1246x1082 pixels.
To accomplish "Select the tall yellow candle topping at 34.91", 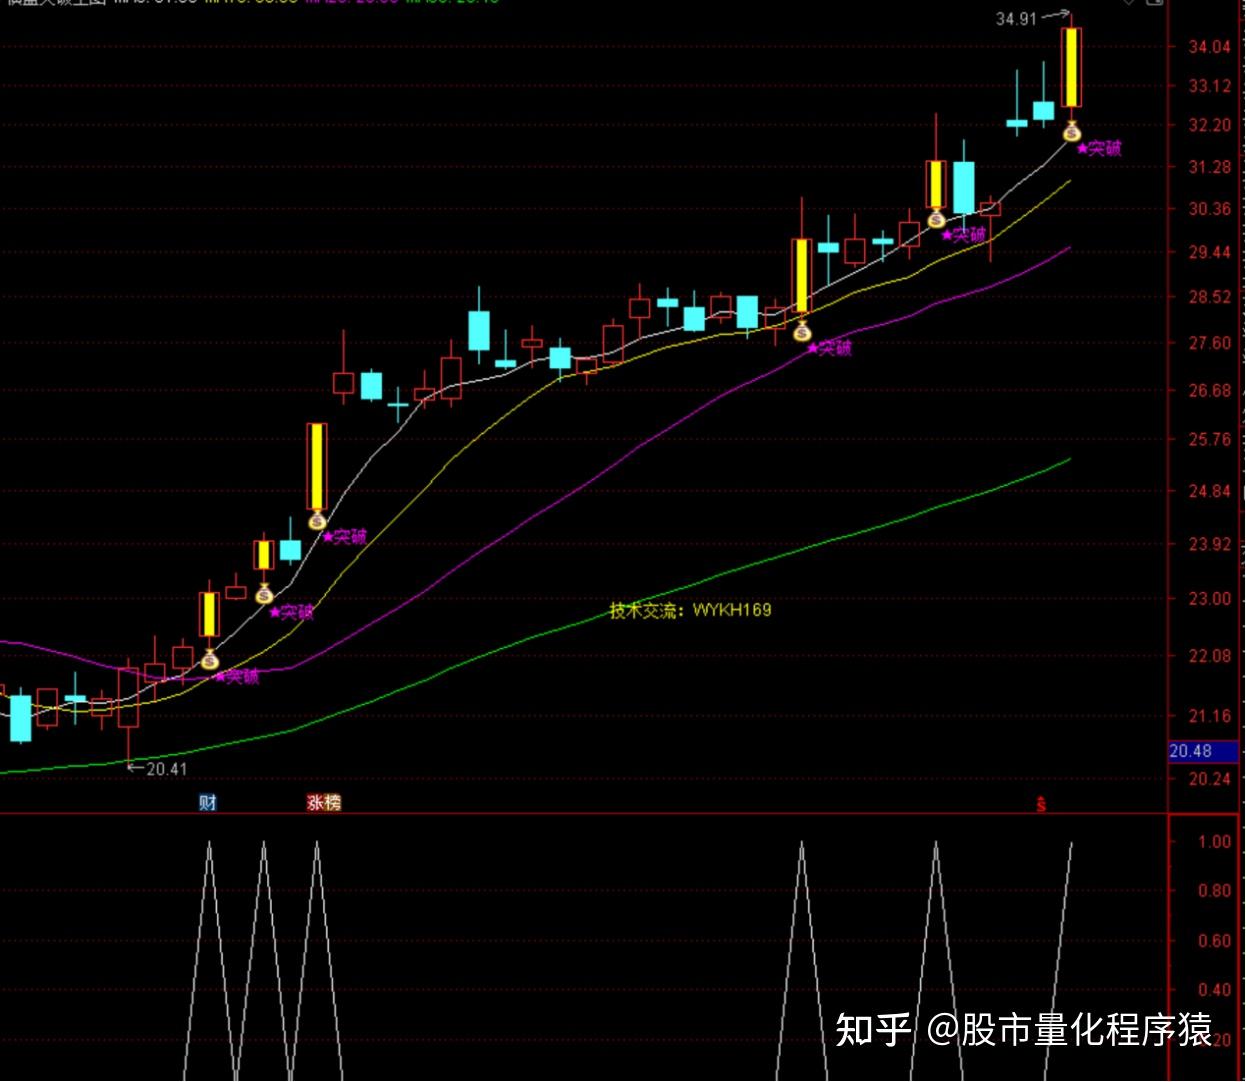I will pyautogui.click(x=1072, y=67).
